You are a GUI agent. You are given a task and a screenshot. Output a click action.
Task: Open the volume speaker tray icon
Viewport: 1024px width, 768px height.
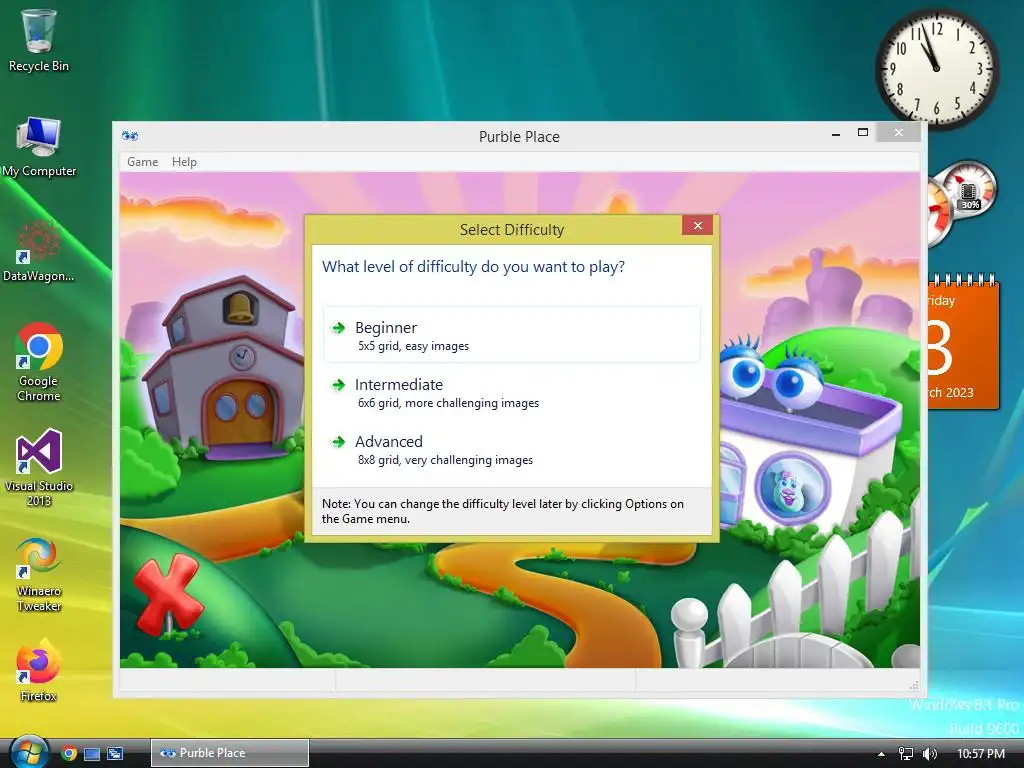[929, 754]
